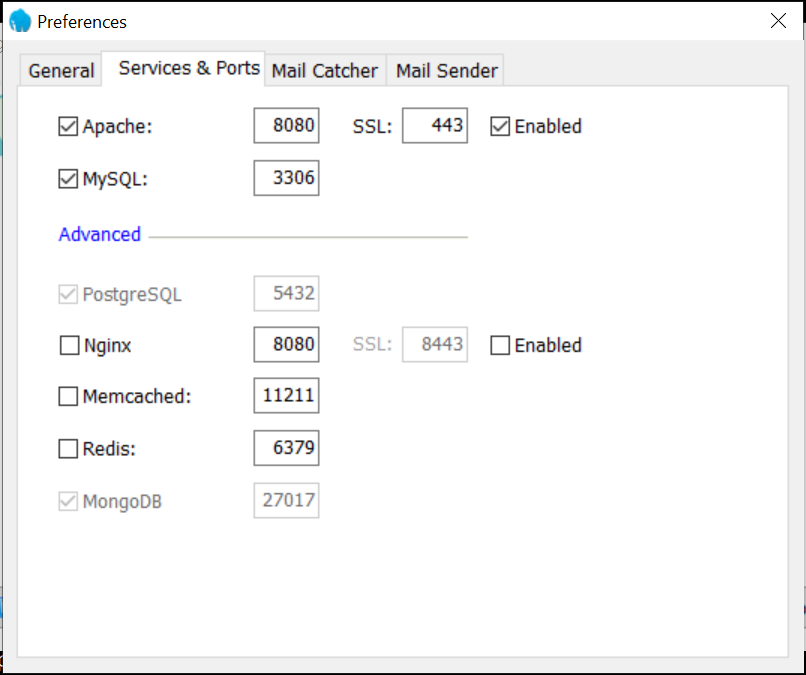The image size is (806, 675).
Task: Toggle the greyed PostgreSQL checkbox
Action: [x=68, y=295]
